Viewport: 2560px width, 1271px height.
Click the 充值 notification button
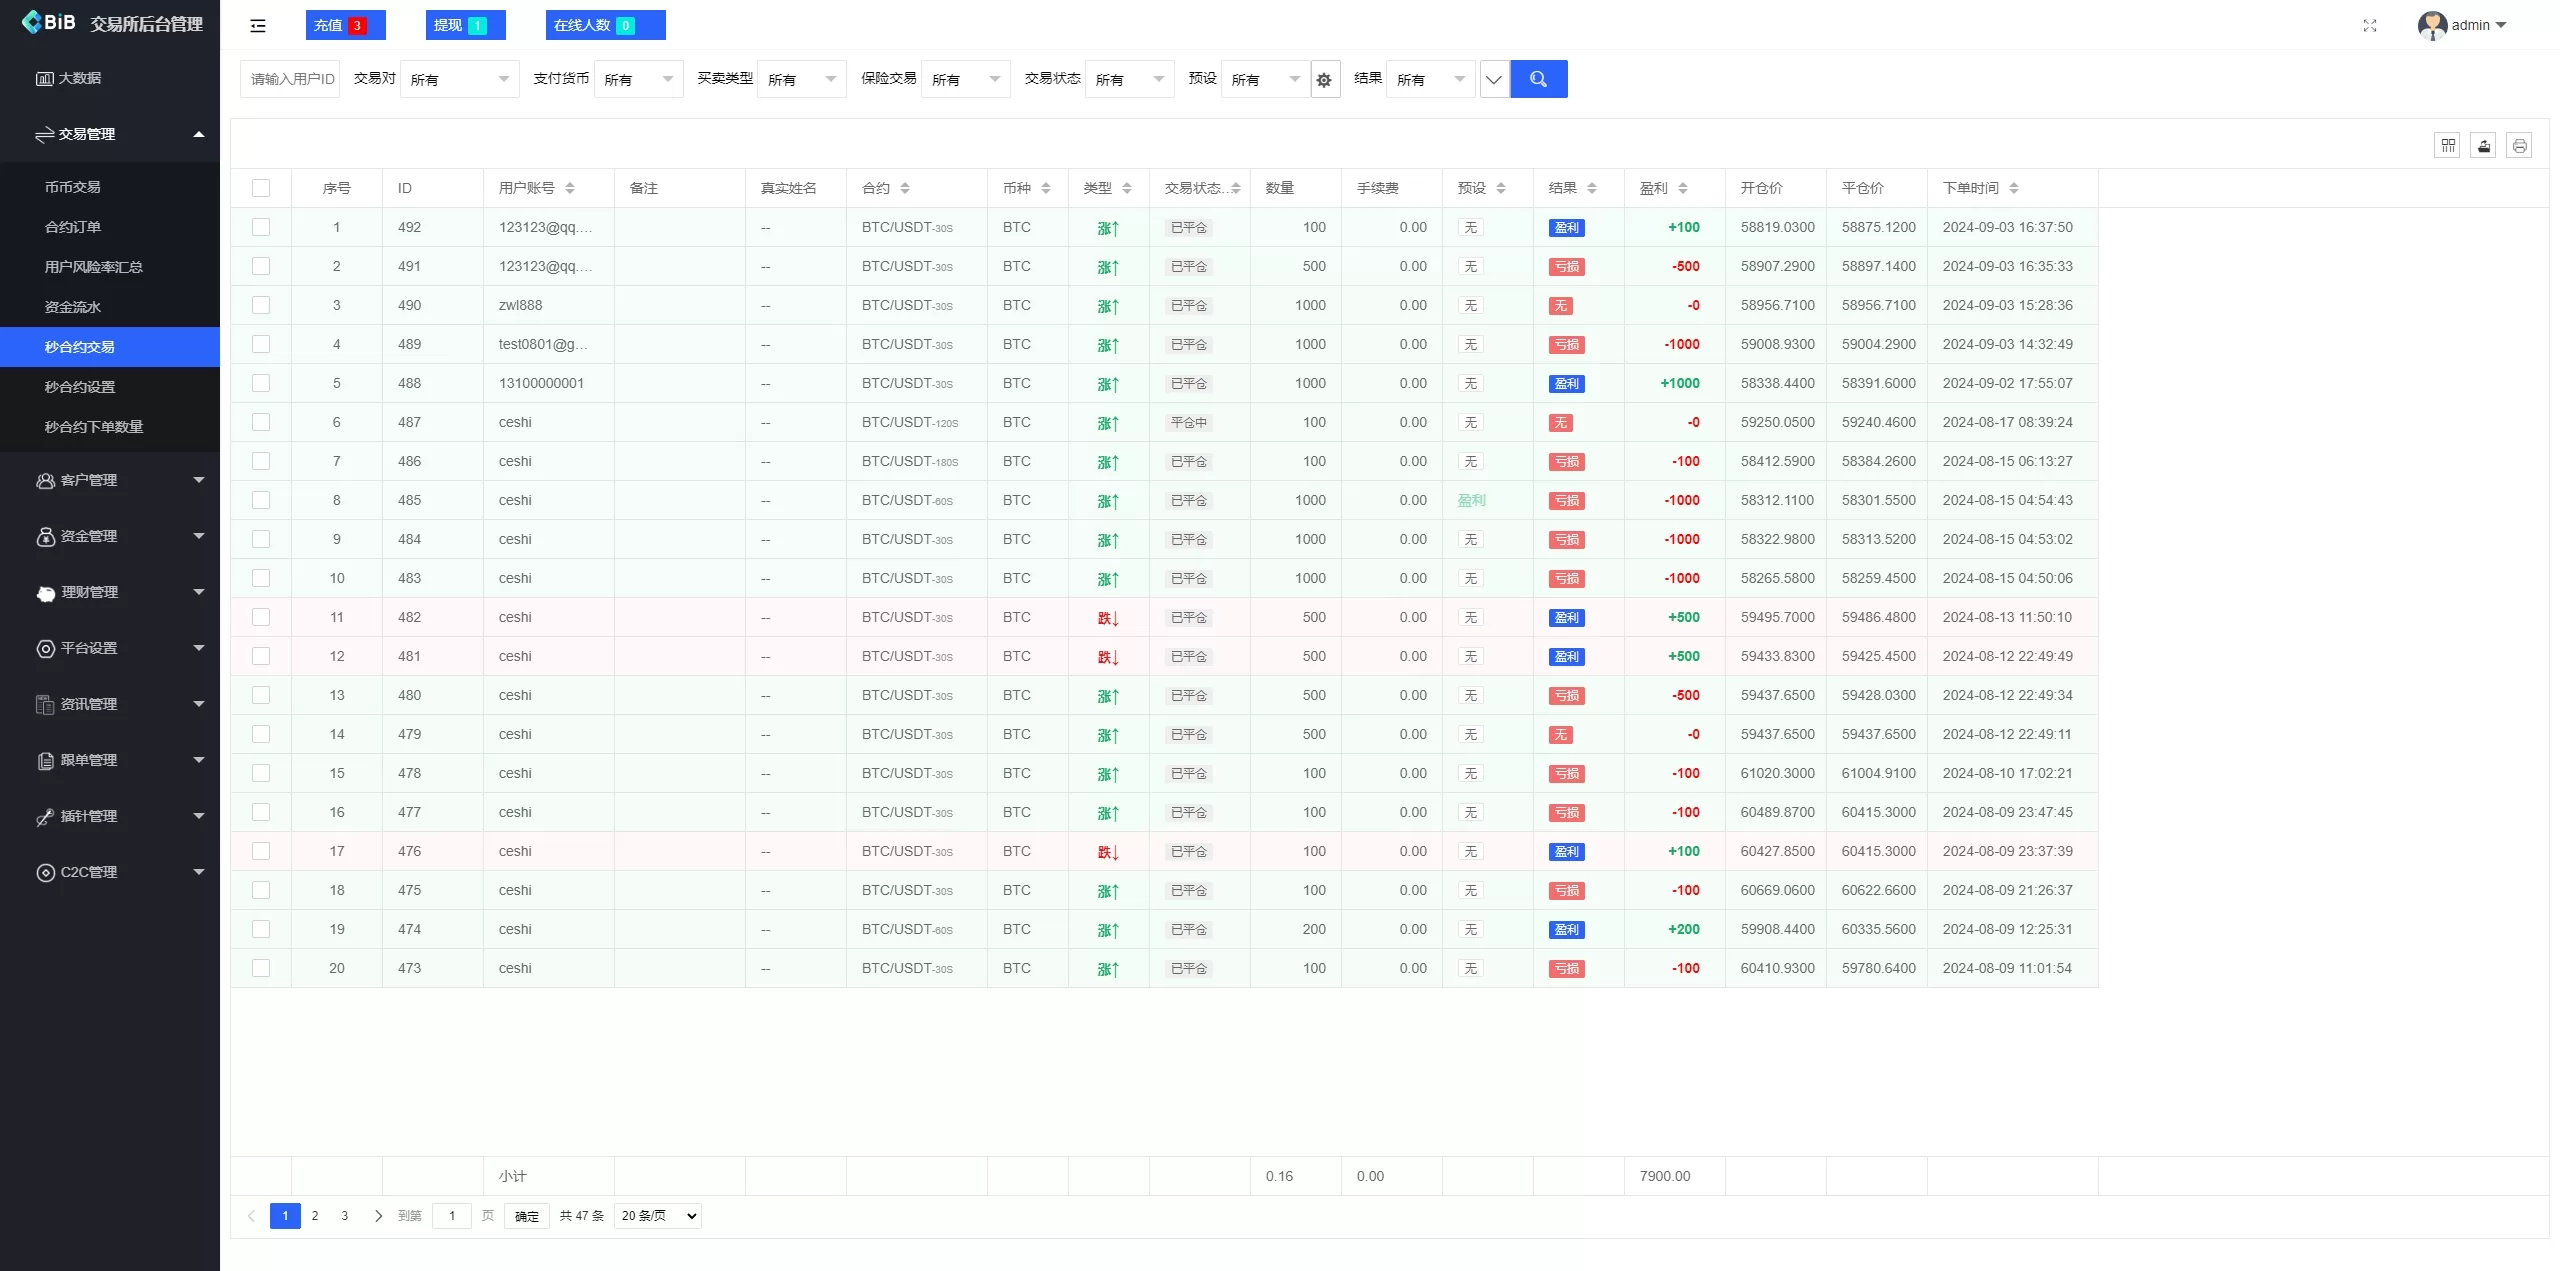(x=345, y=25)
